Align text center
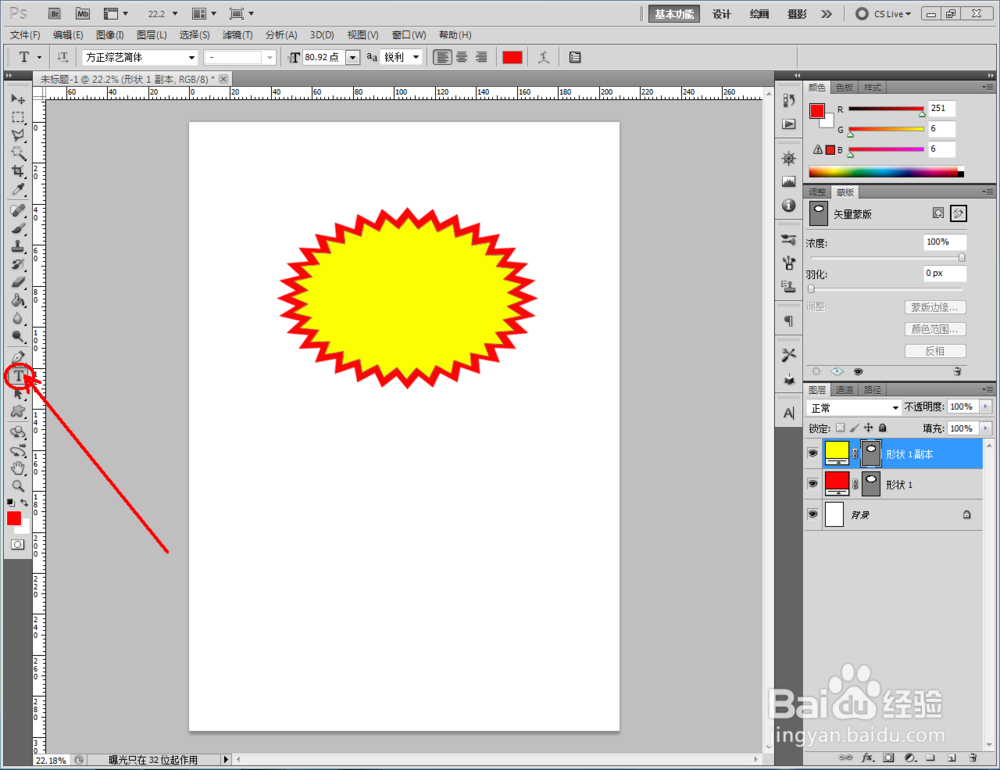This screenshot has width=1000, height=770. pyautogui.click(x=462, y=57)
